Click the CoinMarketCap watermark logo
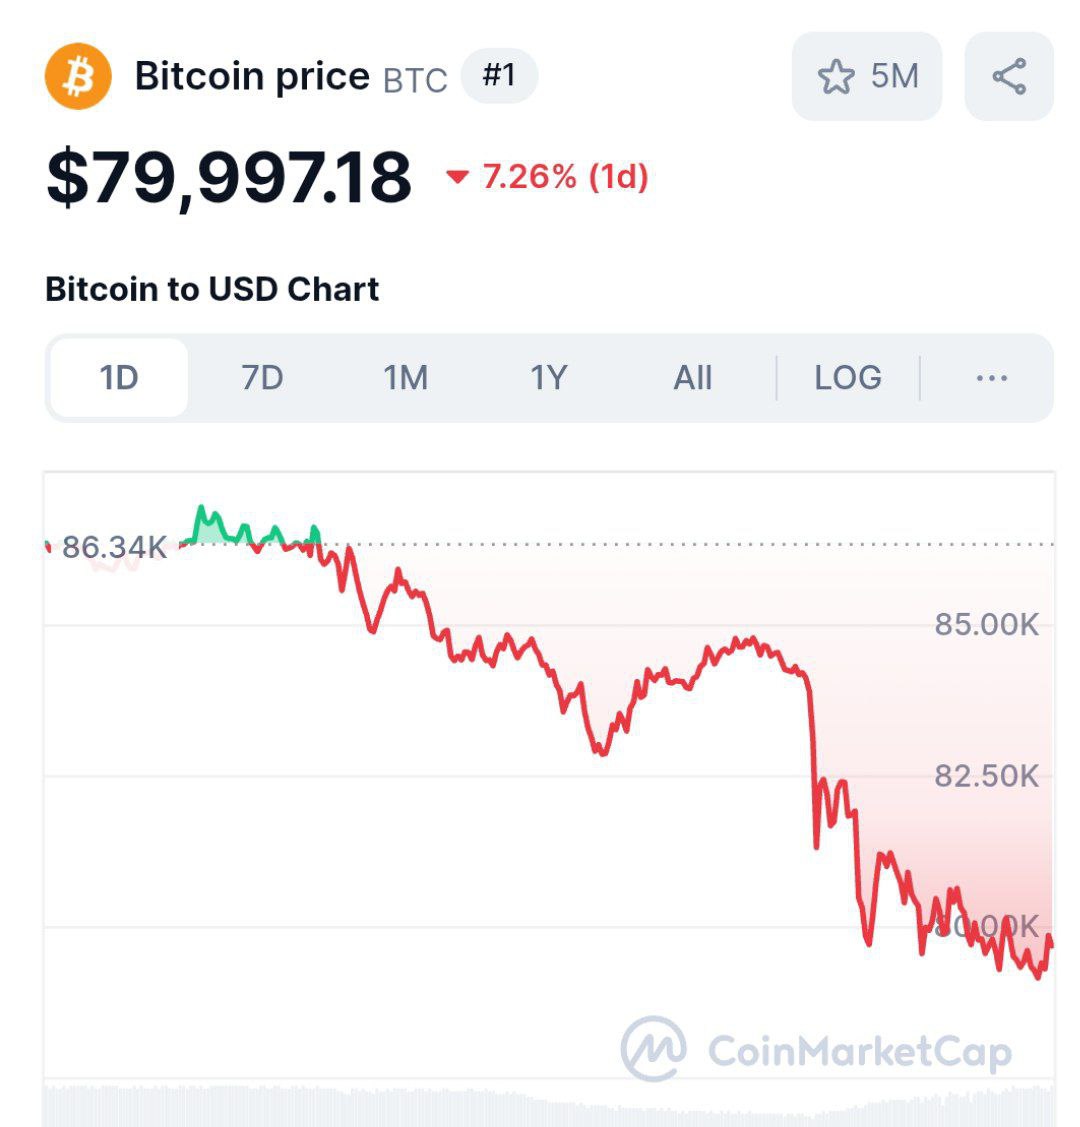The image size is (1080, 1127). (655, 1050)
